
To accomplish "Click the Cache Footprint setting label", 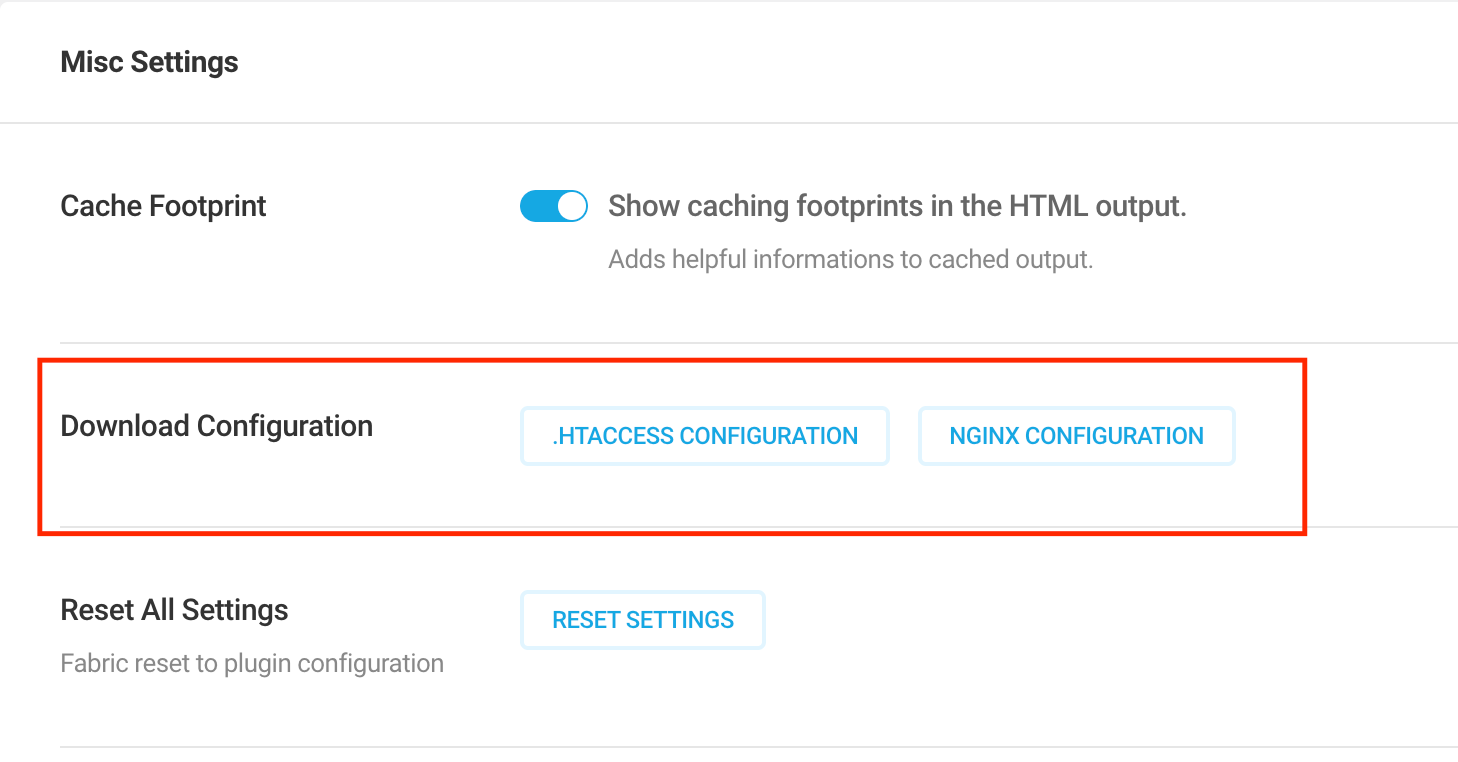I will pyautogui.click(x=163, y=205).
